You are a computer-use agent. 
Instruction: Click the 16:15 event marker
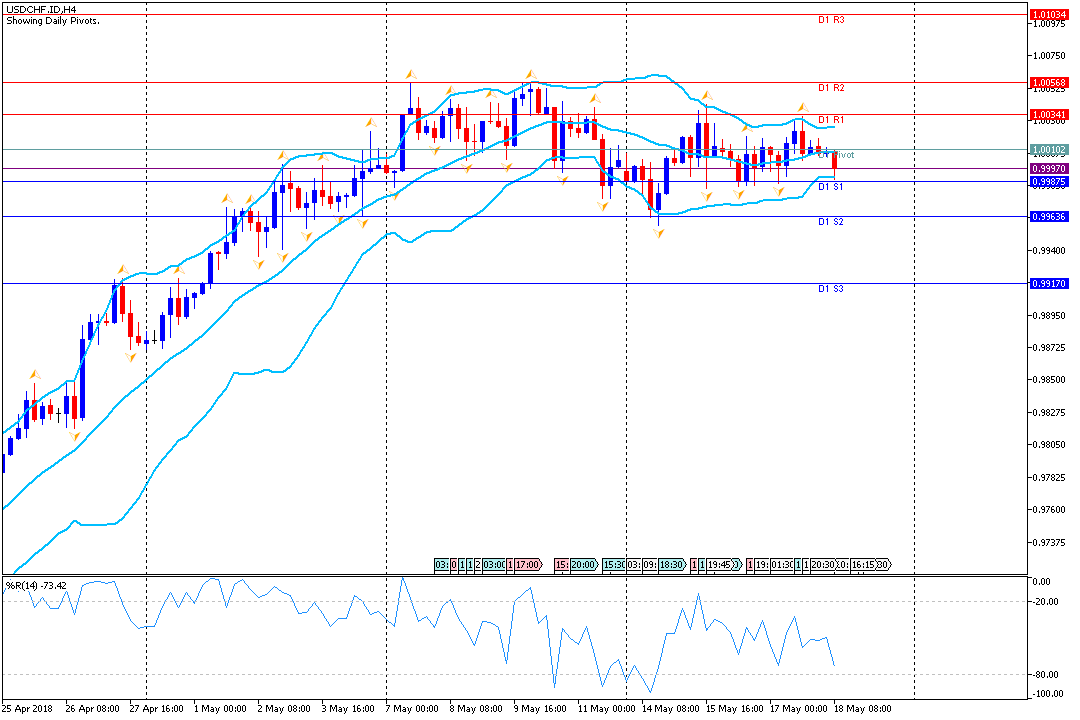tap(864, 565)
